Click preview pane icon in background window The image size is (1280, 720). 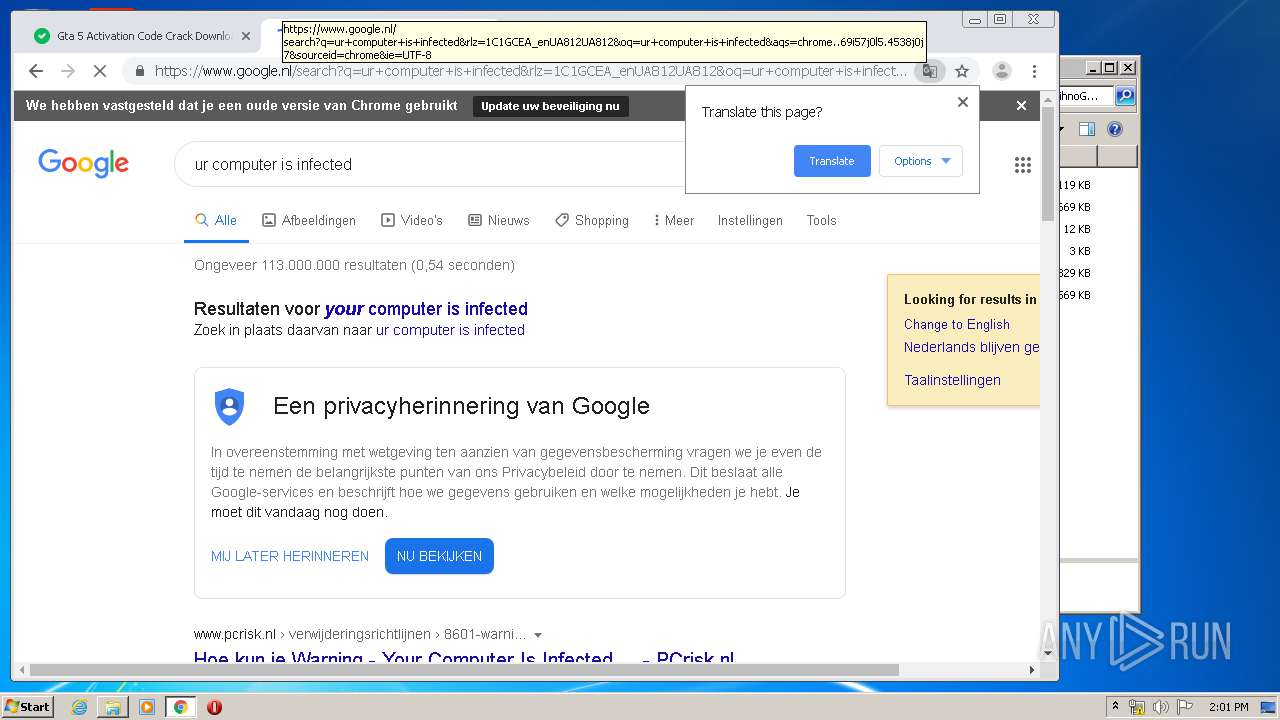pos(1087,129)
